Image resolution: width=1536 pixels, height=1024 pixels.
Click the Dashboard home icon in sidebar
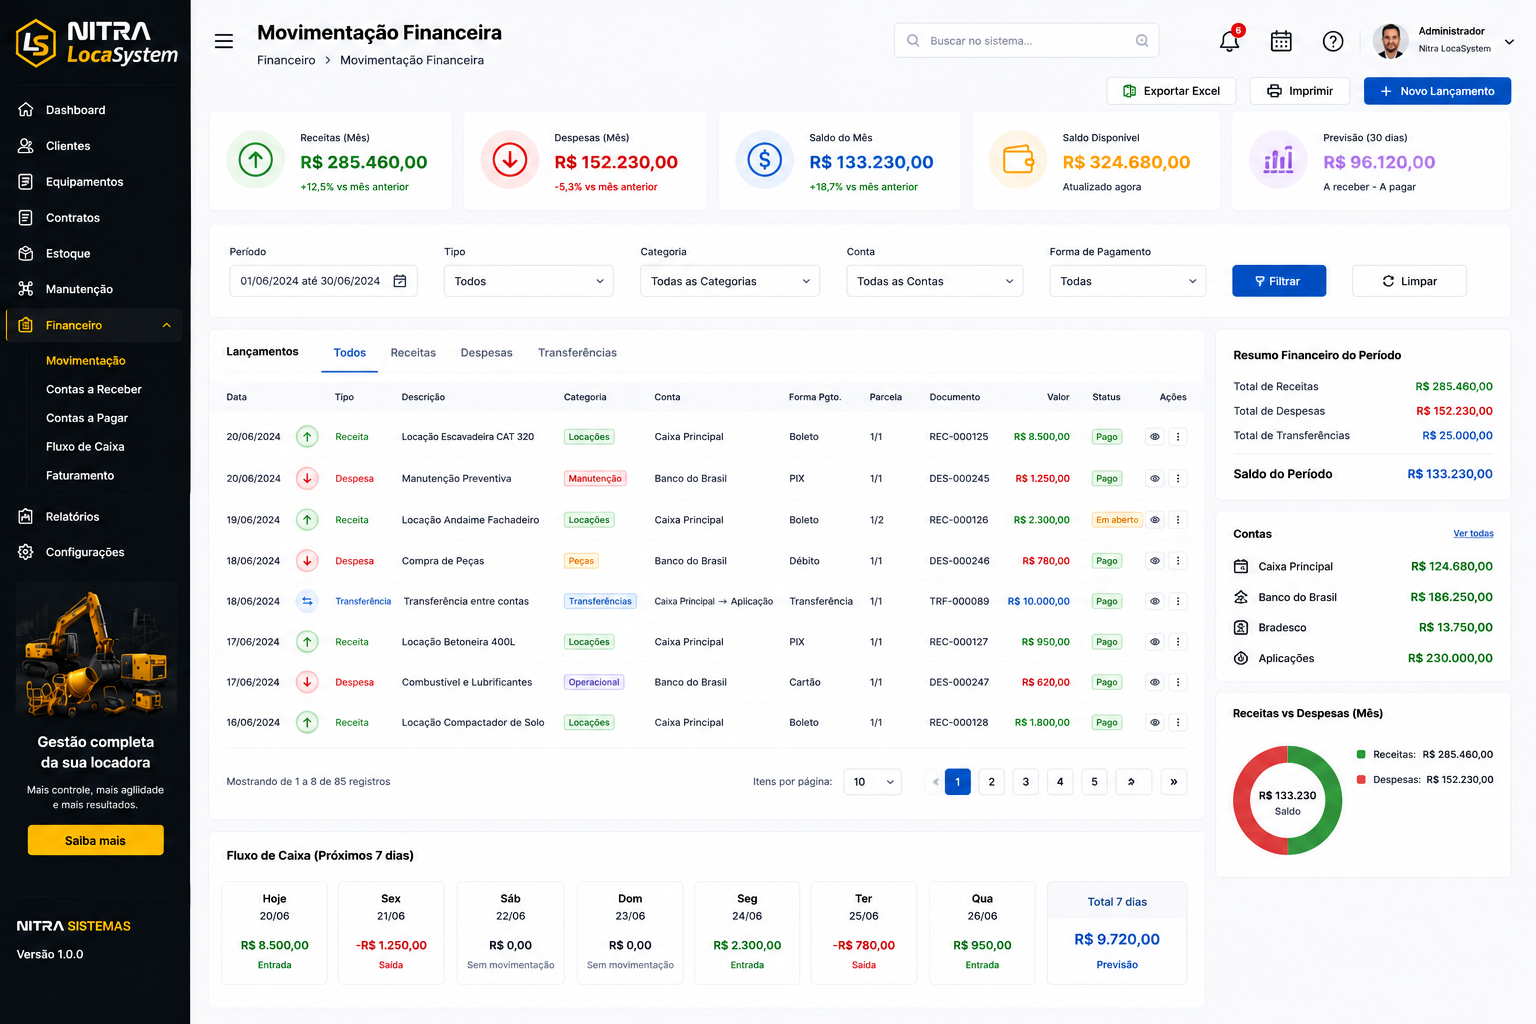(26, 110)
